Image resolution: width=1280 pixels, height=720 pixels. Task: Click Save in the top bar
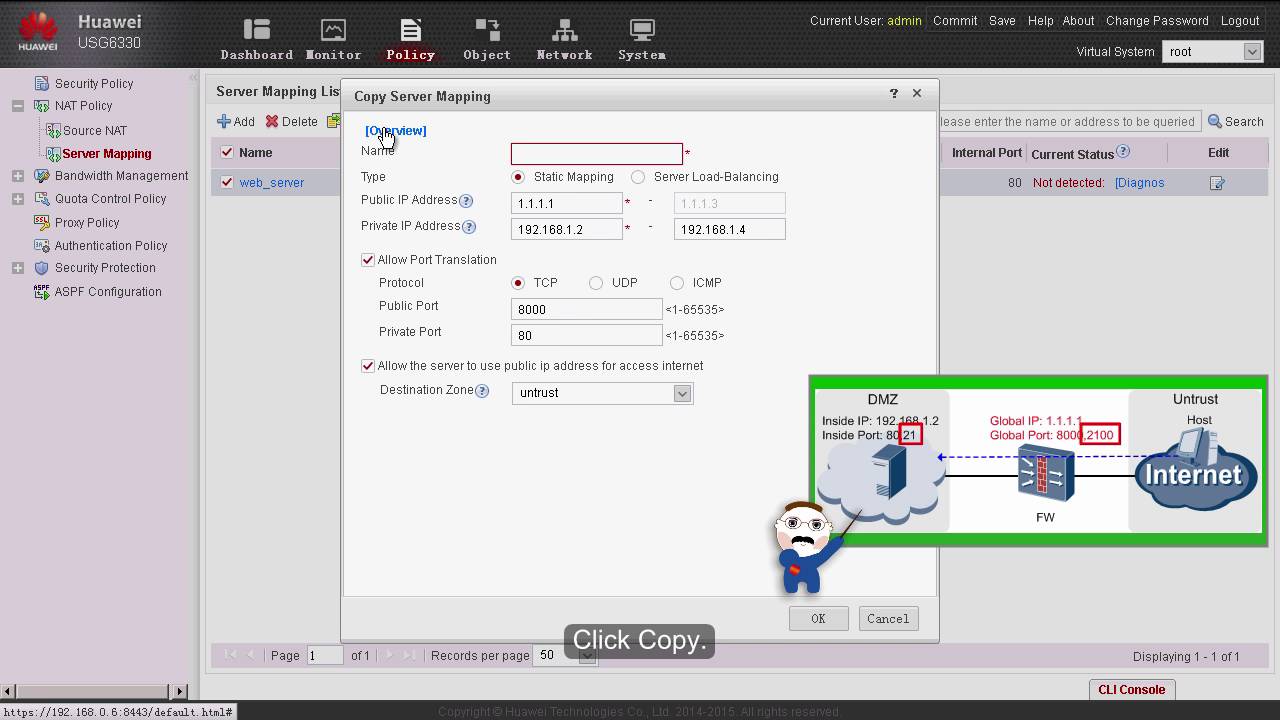point(1002,21)
